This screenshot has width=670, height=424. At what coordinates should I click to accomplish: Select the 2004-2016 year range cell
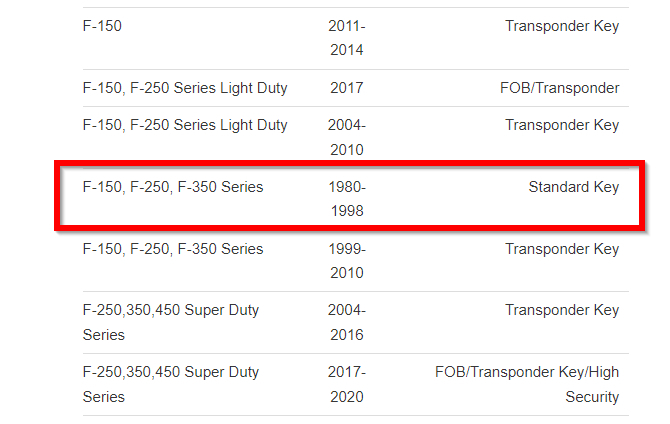click(x=346, y=322)
